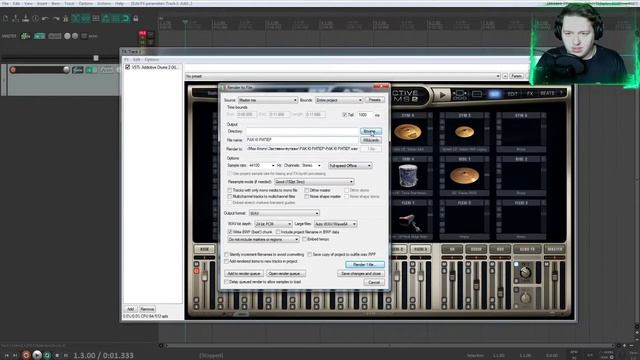Open the File menu
Image resolution: width=640 pixels, height=360 pixels.
pos(5,3)
